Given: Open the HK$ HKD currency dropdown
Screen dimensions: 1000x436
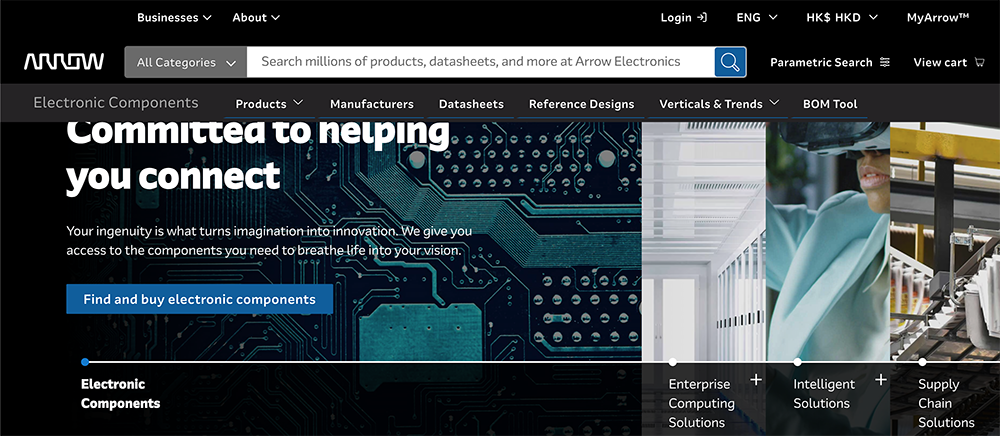Looking at the screenshot, I should 842,17.
